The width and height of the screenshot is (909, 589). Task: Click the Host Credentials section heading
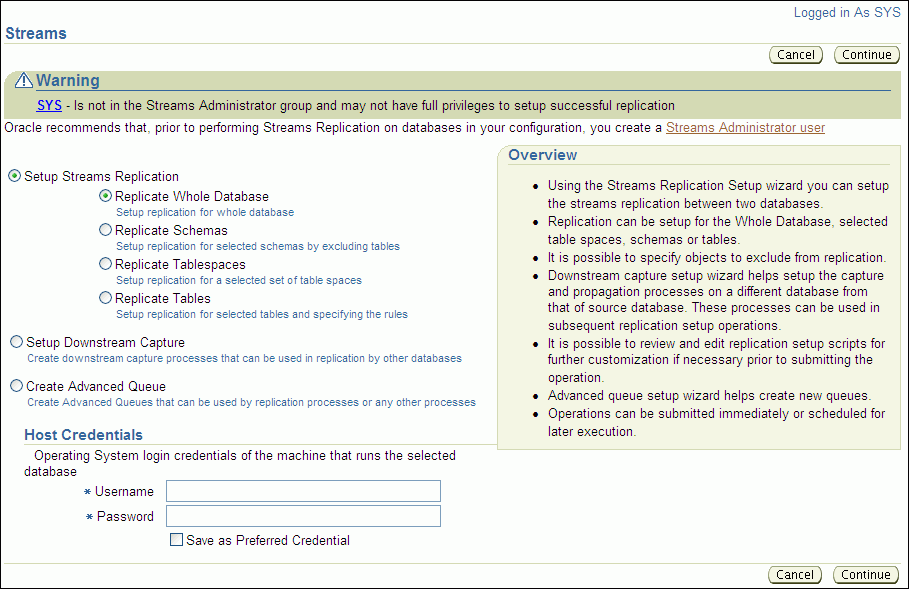point(83,435)
